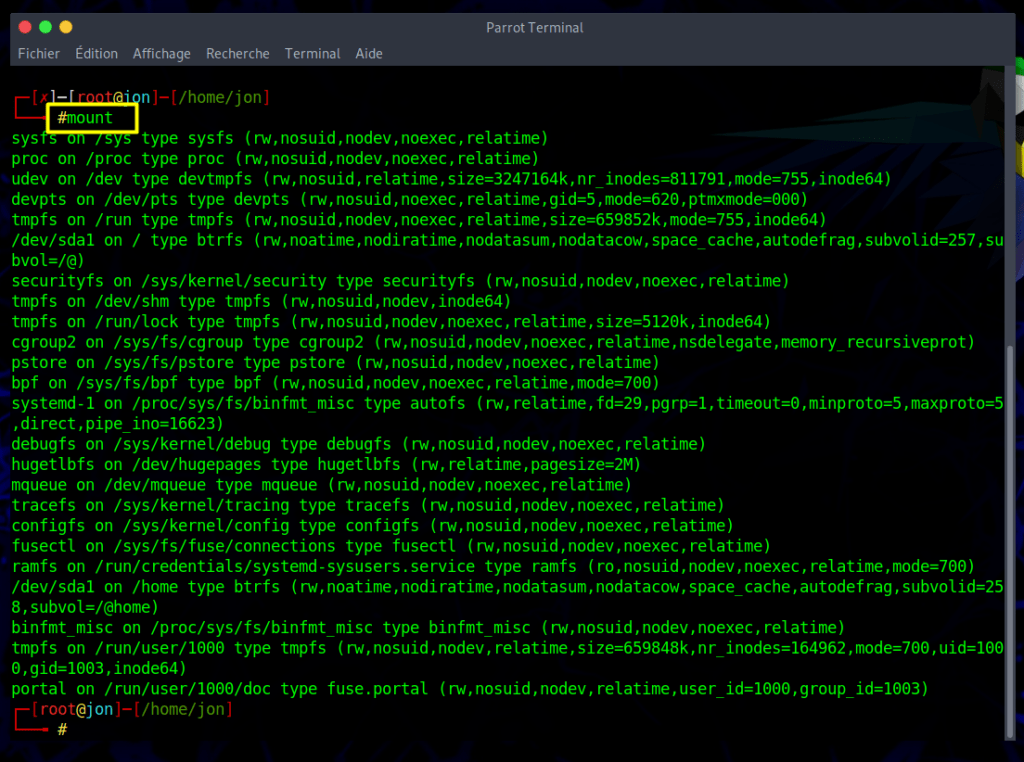Click the '/dev/sda1 on / type btrfs' line
The width and height of the screenshot is (1024, 762).
(507, 240)
